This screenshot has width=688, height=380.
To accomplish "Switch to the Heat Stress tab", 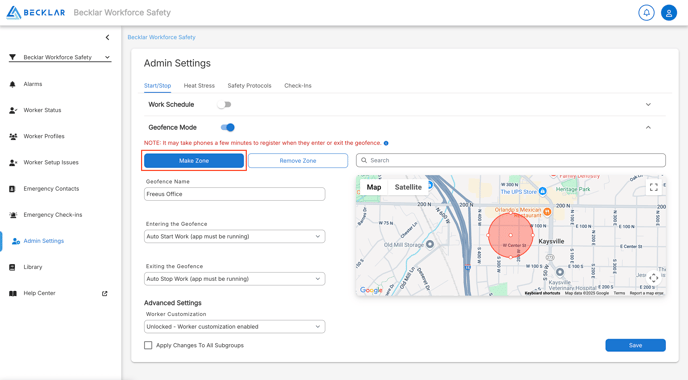I will pyautogui.click(x=199, y=86).
